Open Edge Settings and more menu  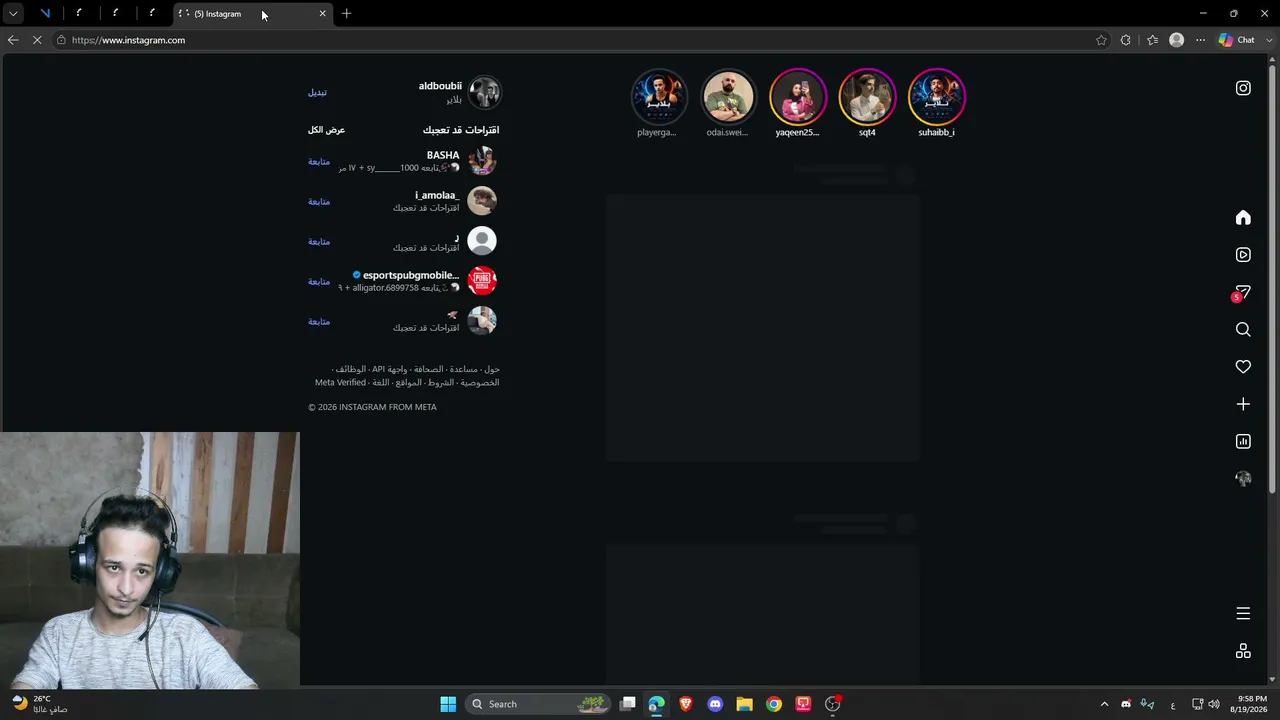point(1200,40)
